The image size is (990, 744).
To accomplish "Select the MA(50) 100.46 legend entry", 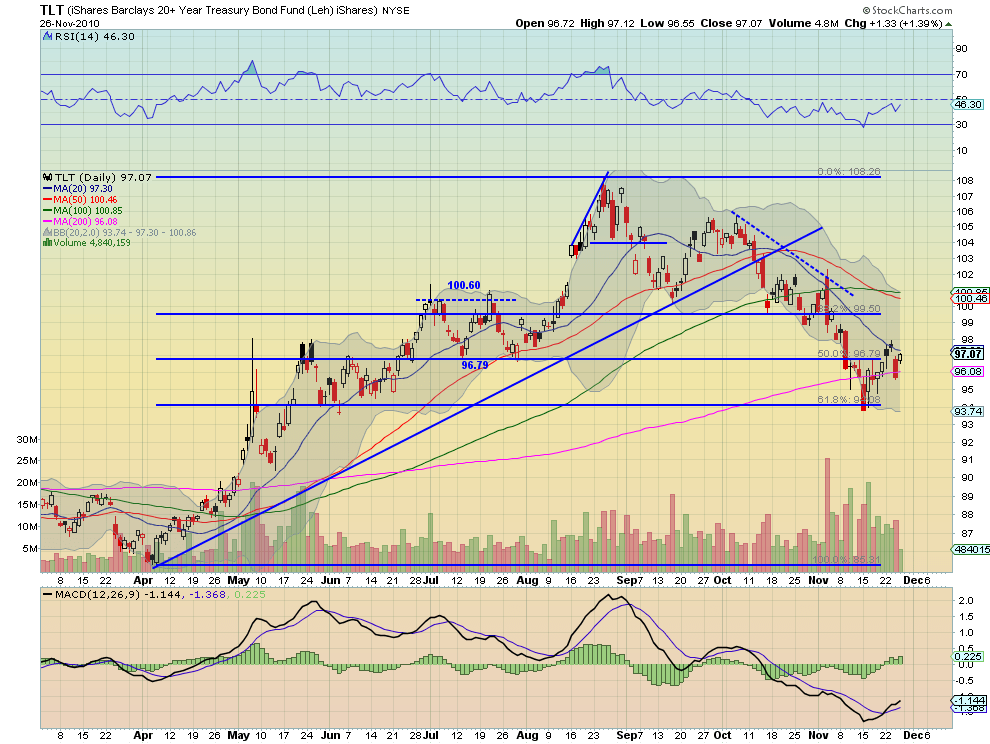I will click(80, 200).
